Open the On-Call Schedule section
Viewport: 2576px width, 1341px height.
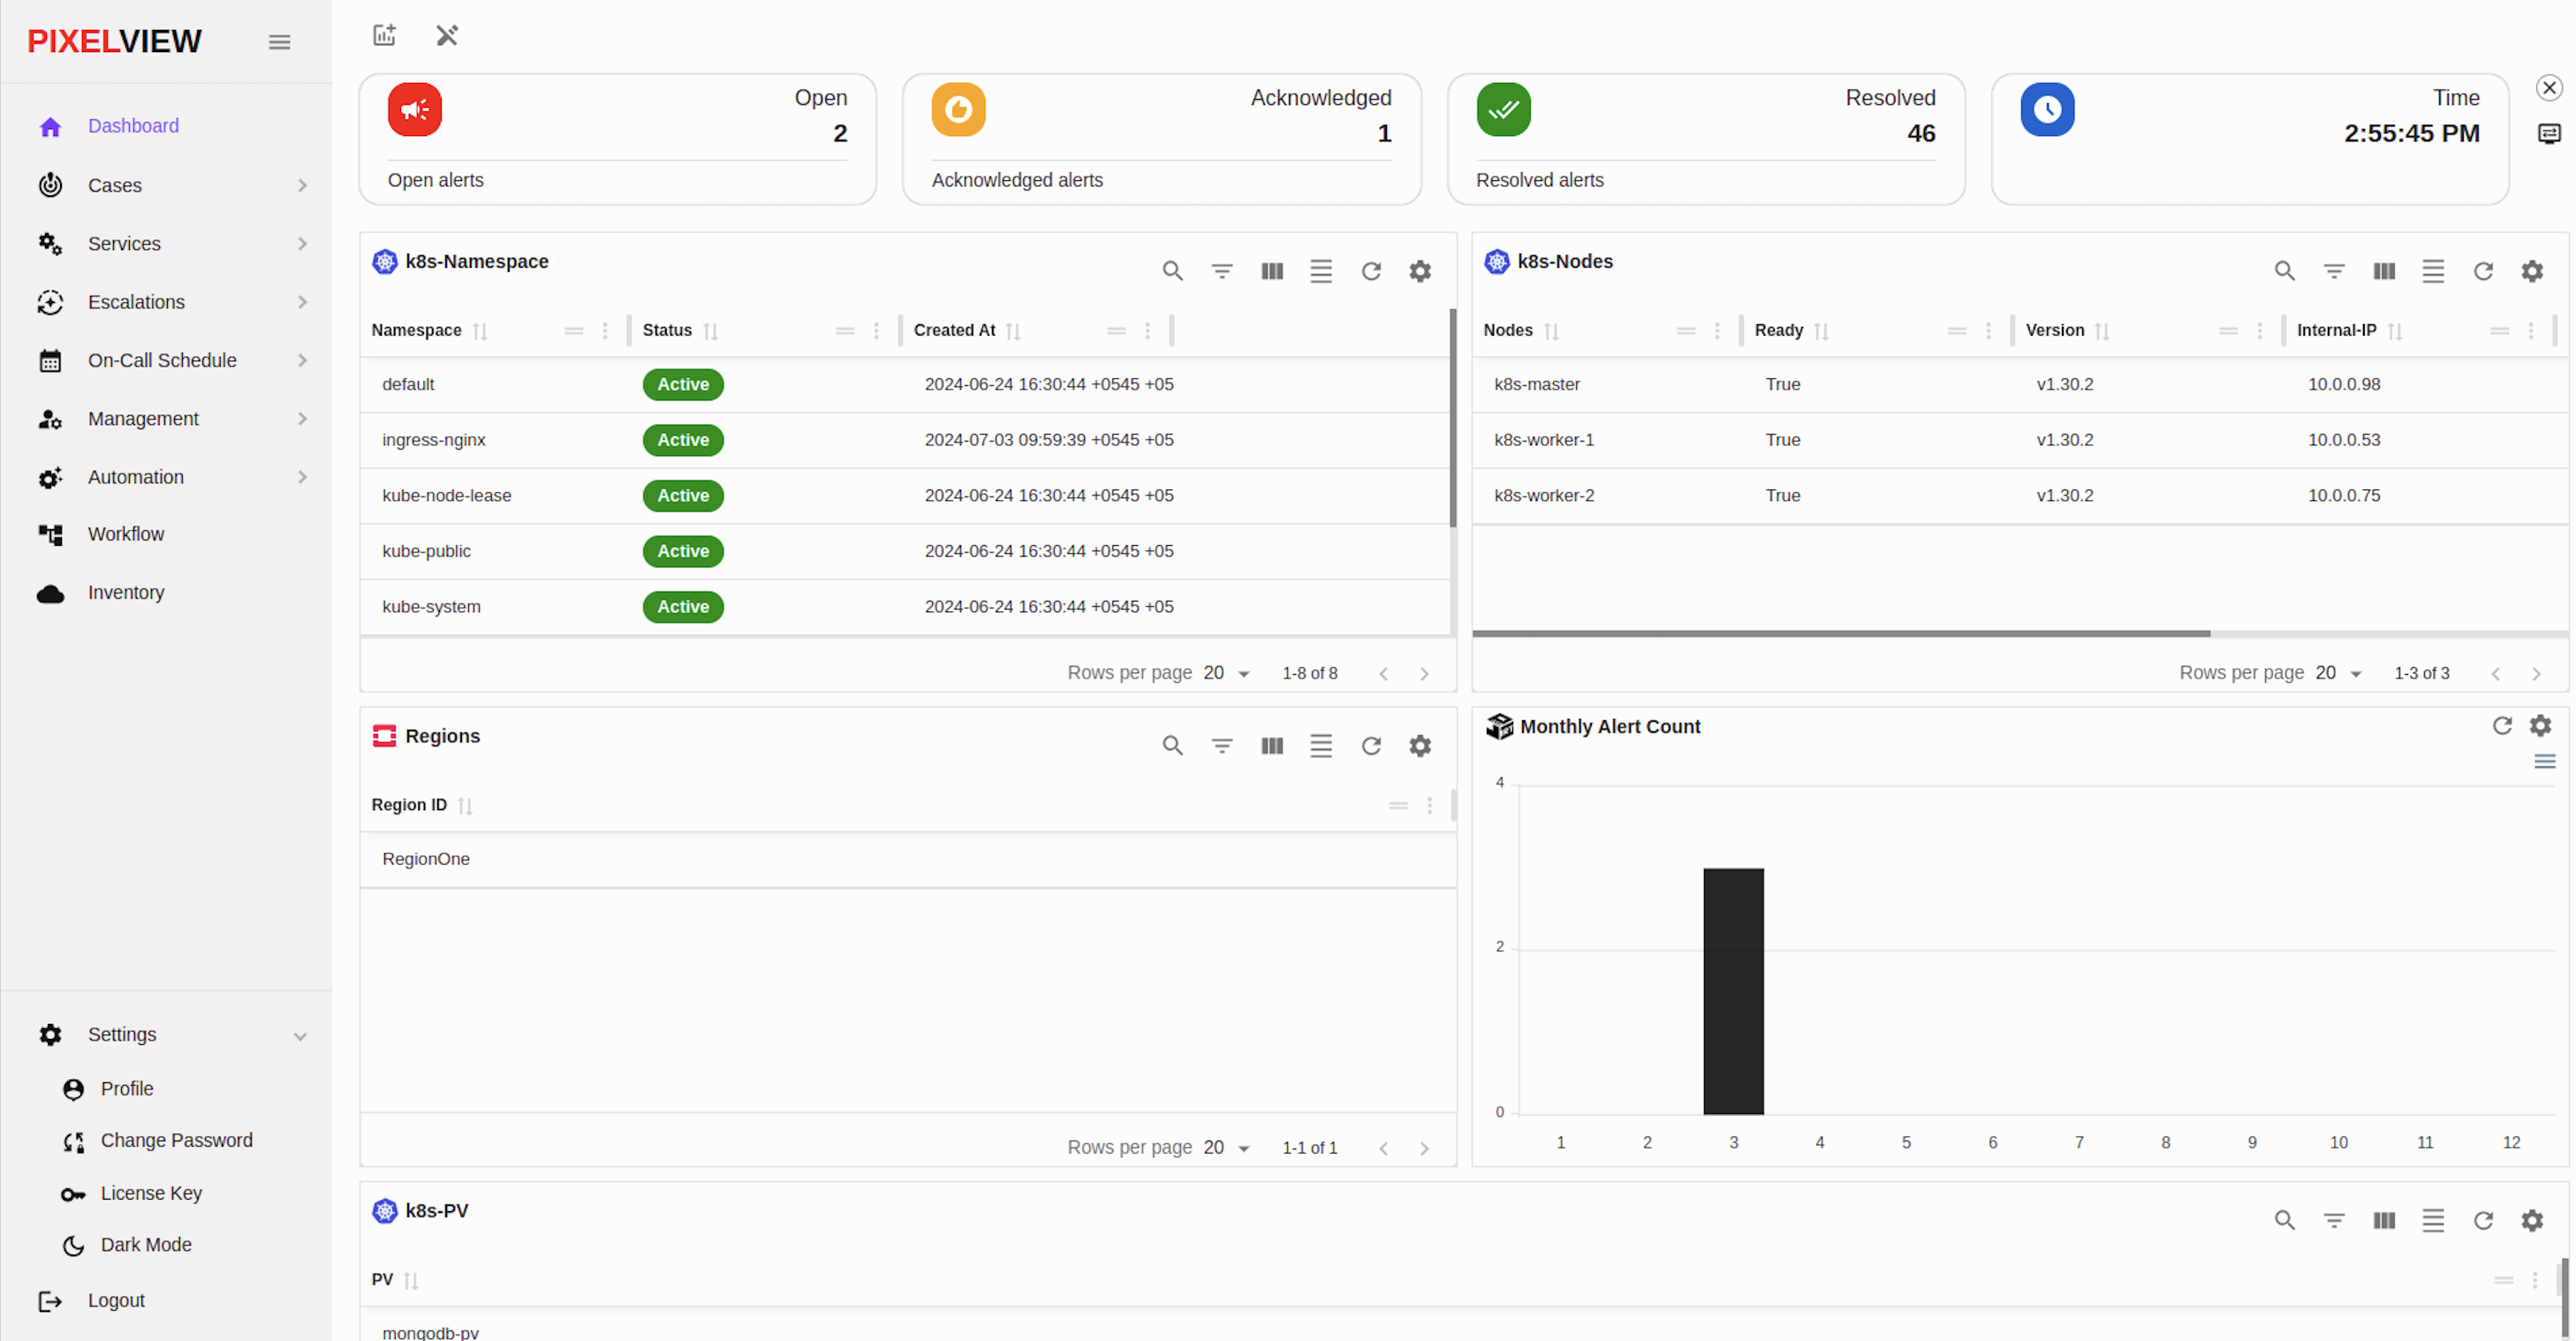coord(162,361)
